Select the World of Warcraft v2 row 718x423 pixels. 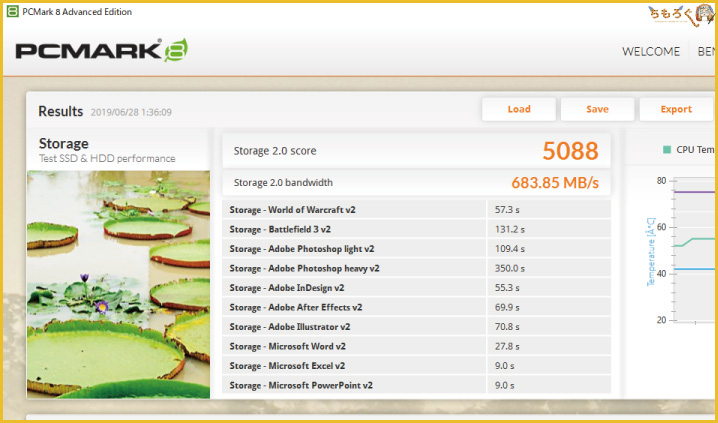tap(416, 210)
